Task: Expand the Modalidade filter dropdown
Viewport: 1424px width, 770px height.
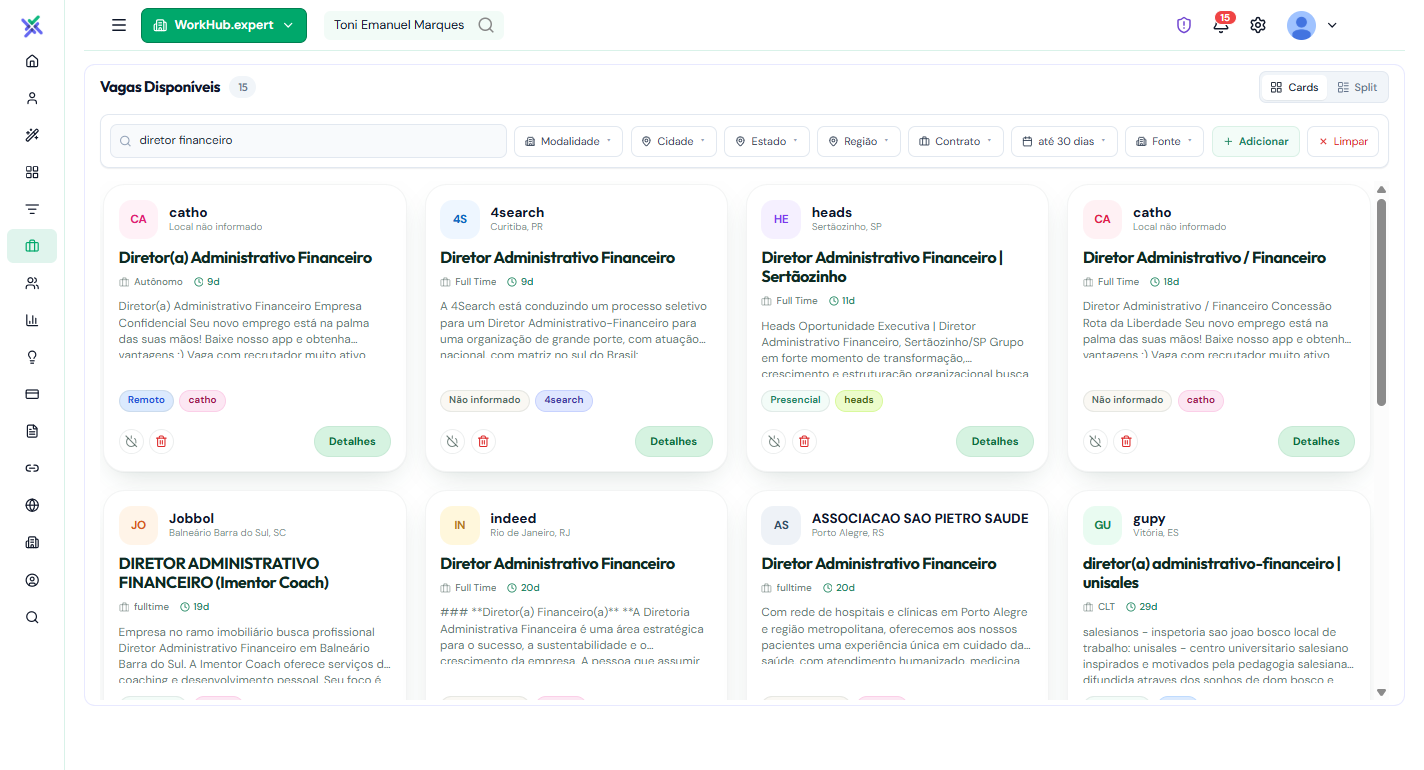Action: click(x=568, y=141)
